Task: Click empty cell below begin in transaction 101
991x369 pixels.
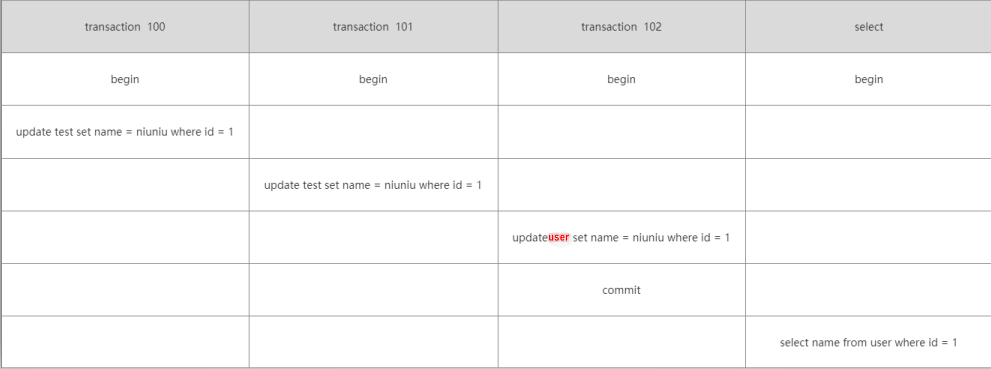Action: click(374, 132)
